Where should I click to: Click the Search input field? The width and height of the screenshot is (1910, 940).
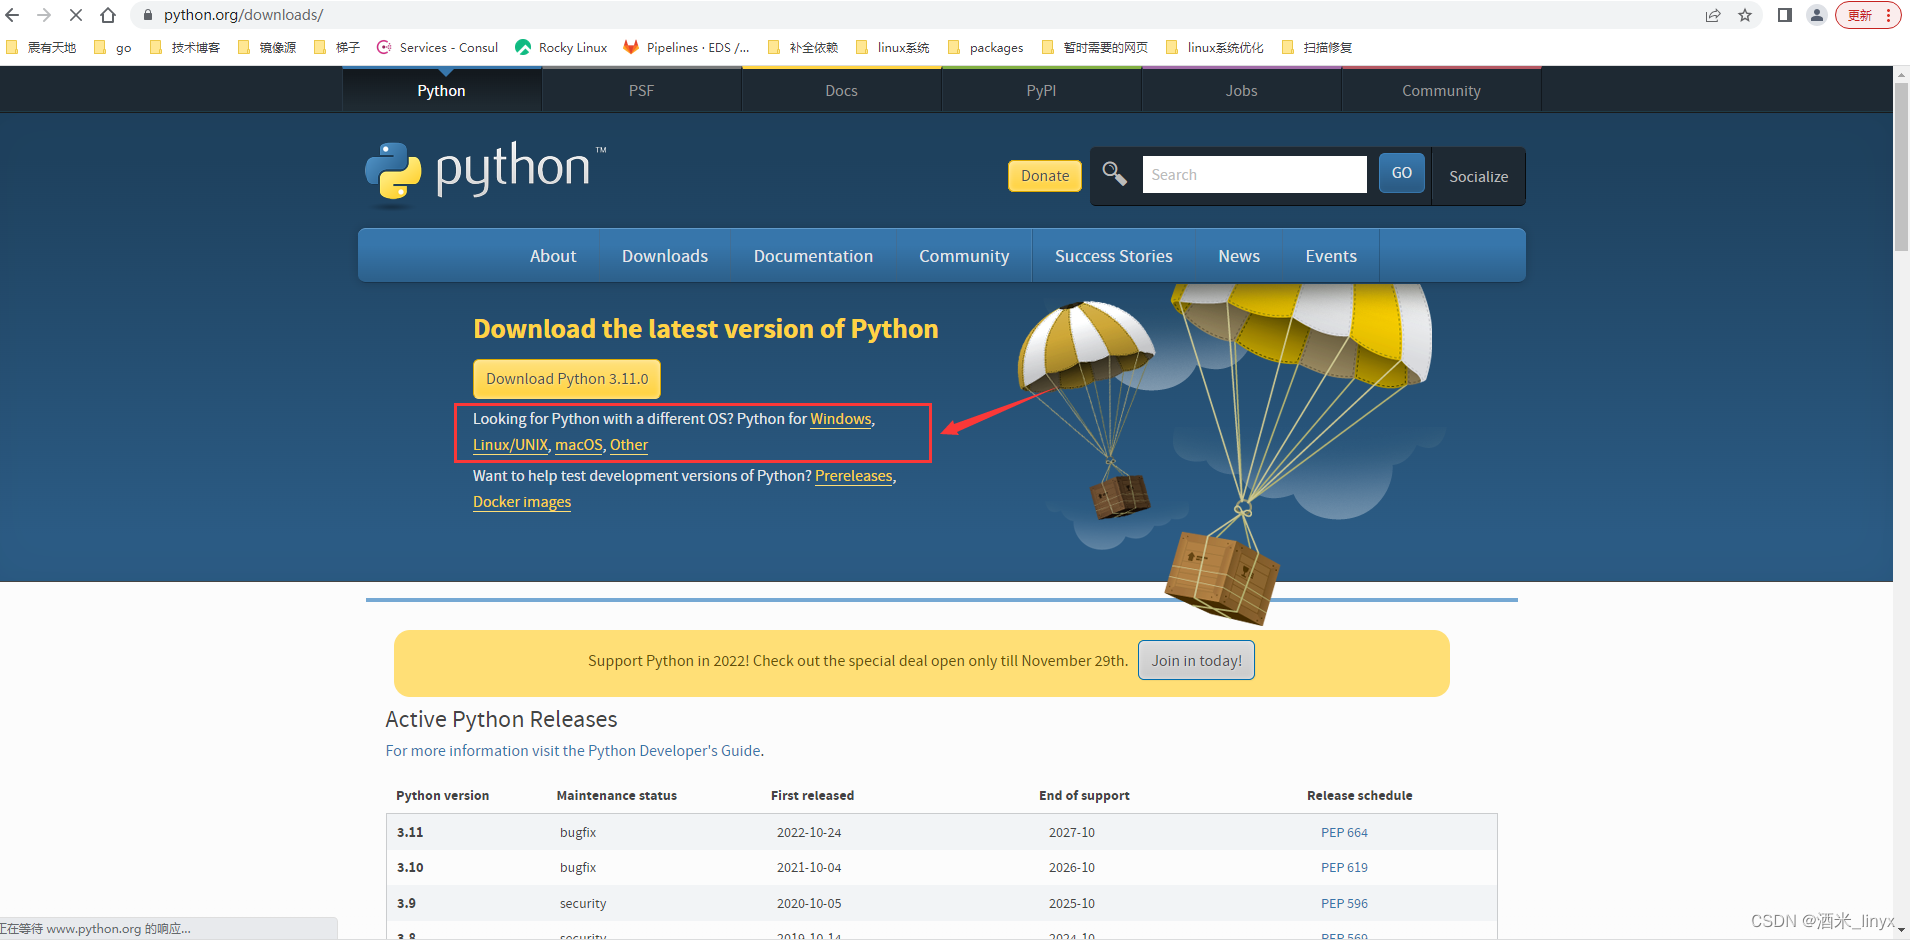1254,174
